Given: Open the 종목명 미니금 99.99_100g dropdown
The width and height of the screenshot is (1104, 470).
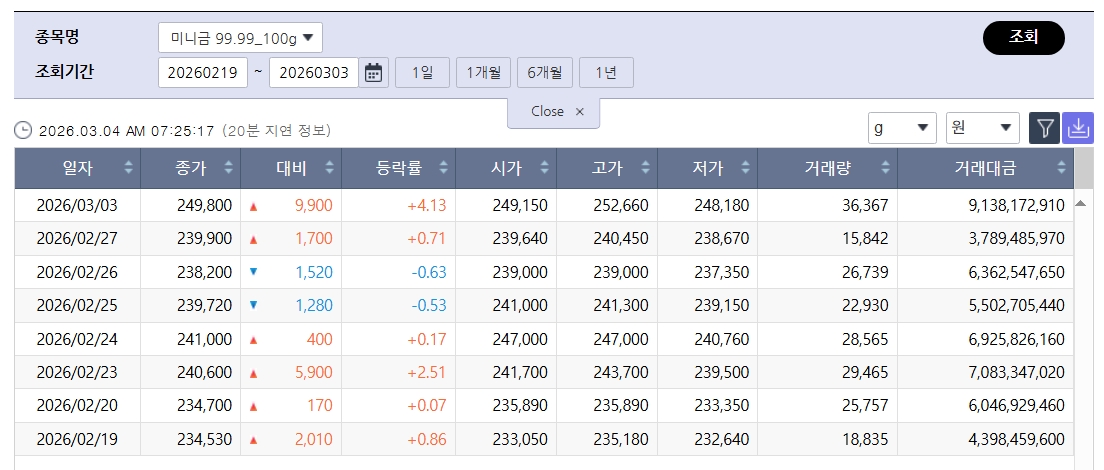Looking at the screenshot, I should [240, 39].
